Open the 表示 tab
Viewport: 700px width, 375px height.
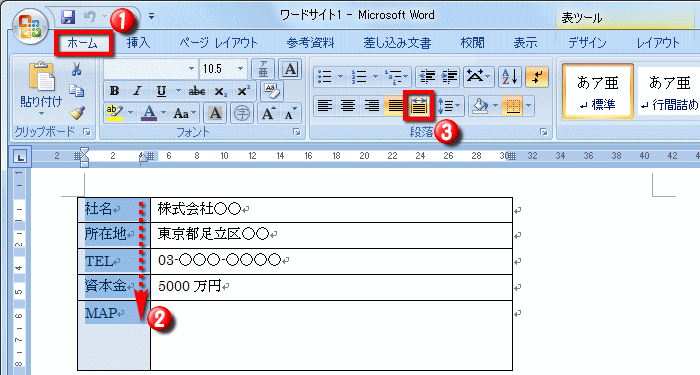point(525,43)
